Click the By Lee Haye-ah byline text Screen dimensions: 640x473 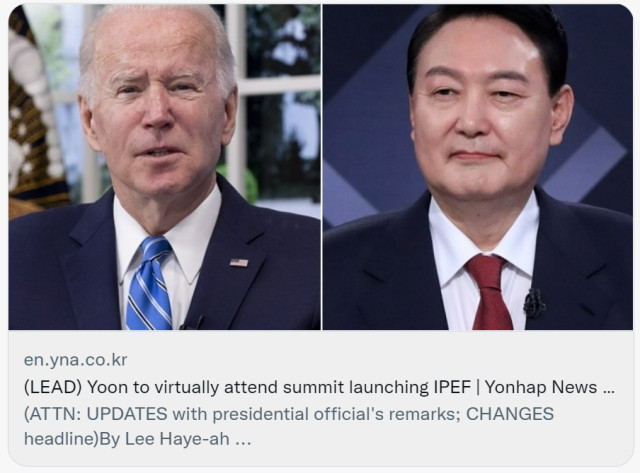pyautogui.click(x=164, y=439)
